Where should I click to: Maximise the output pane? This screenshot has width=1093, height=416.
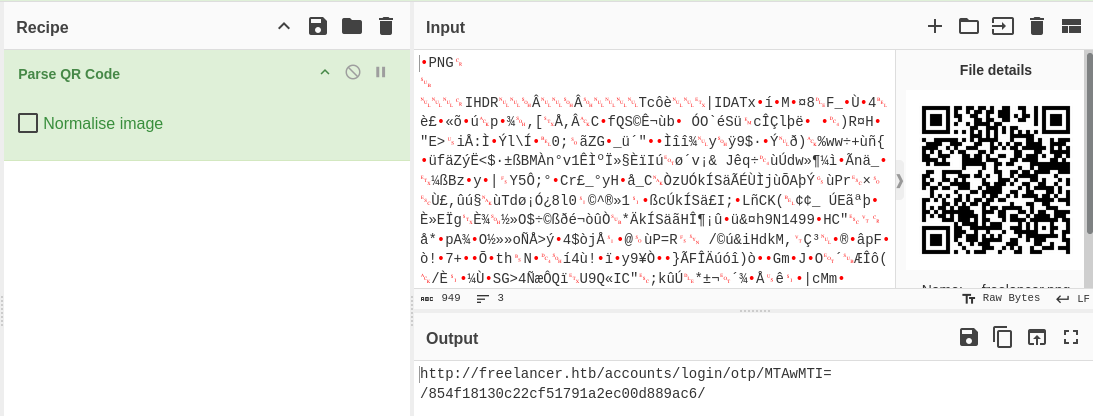[1071, 337]
